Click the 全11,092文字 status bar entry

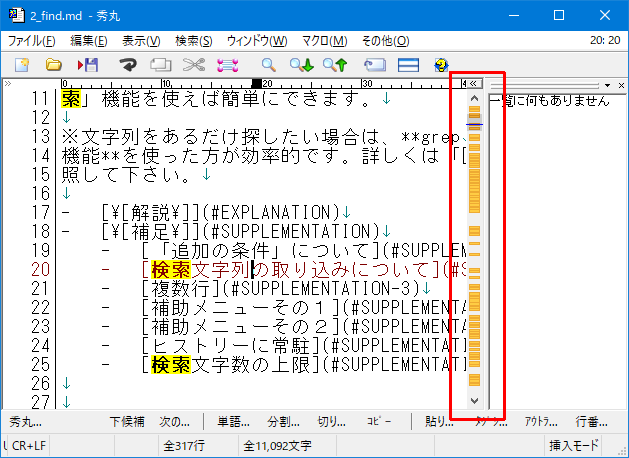pyautogui.click(x=277, y=446)
